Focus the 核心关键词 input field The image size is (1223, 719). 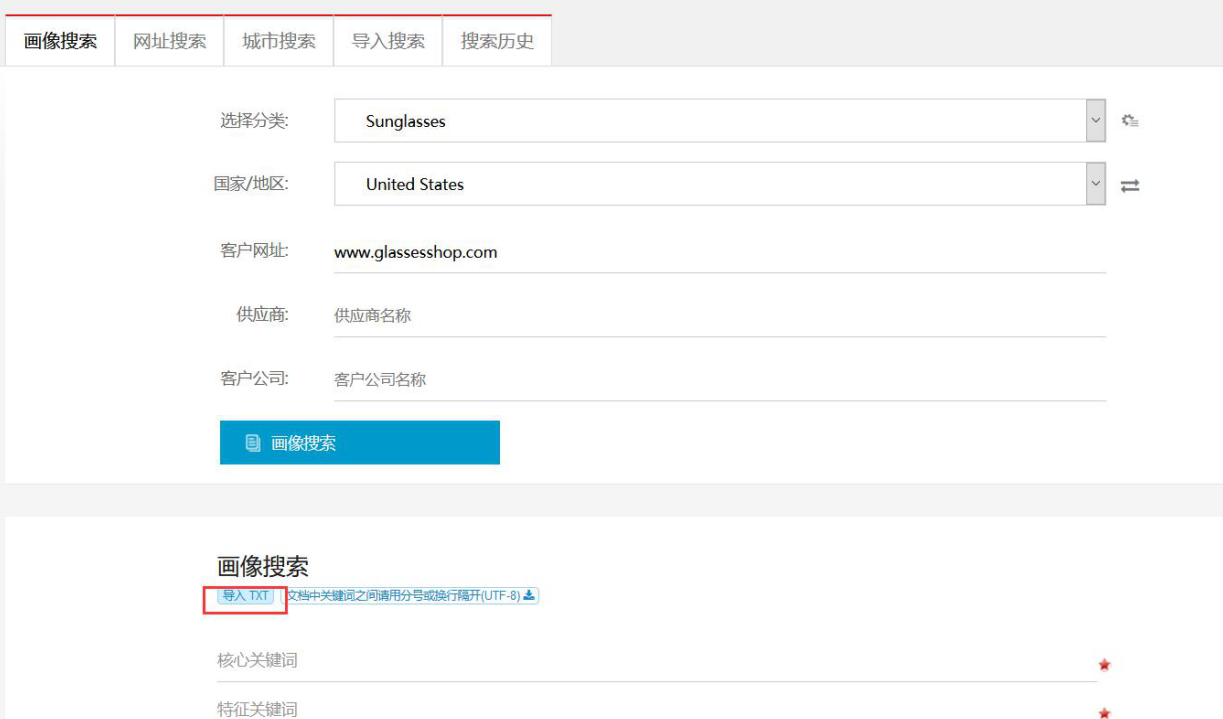point(650,661)
